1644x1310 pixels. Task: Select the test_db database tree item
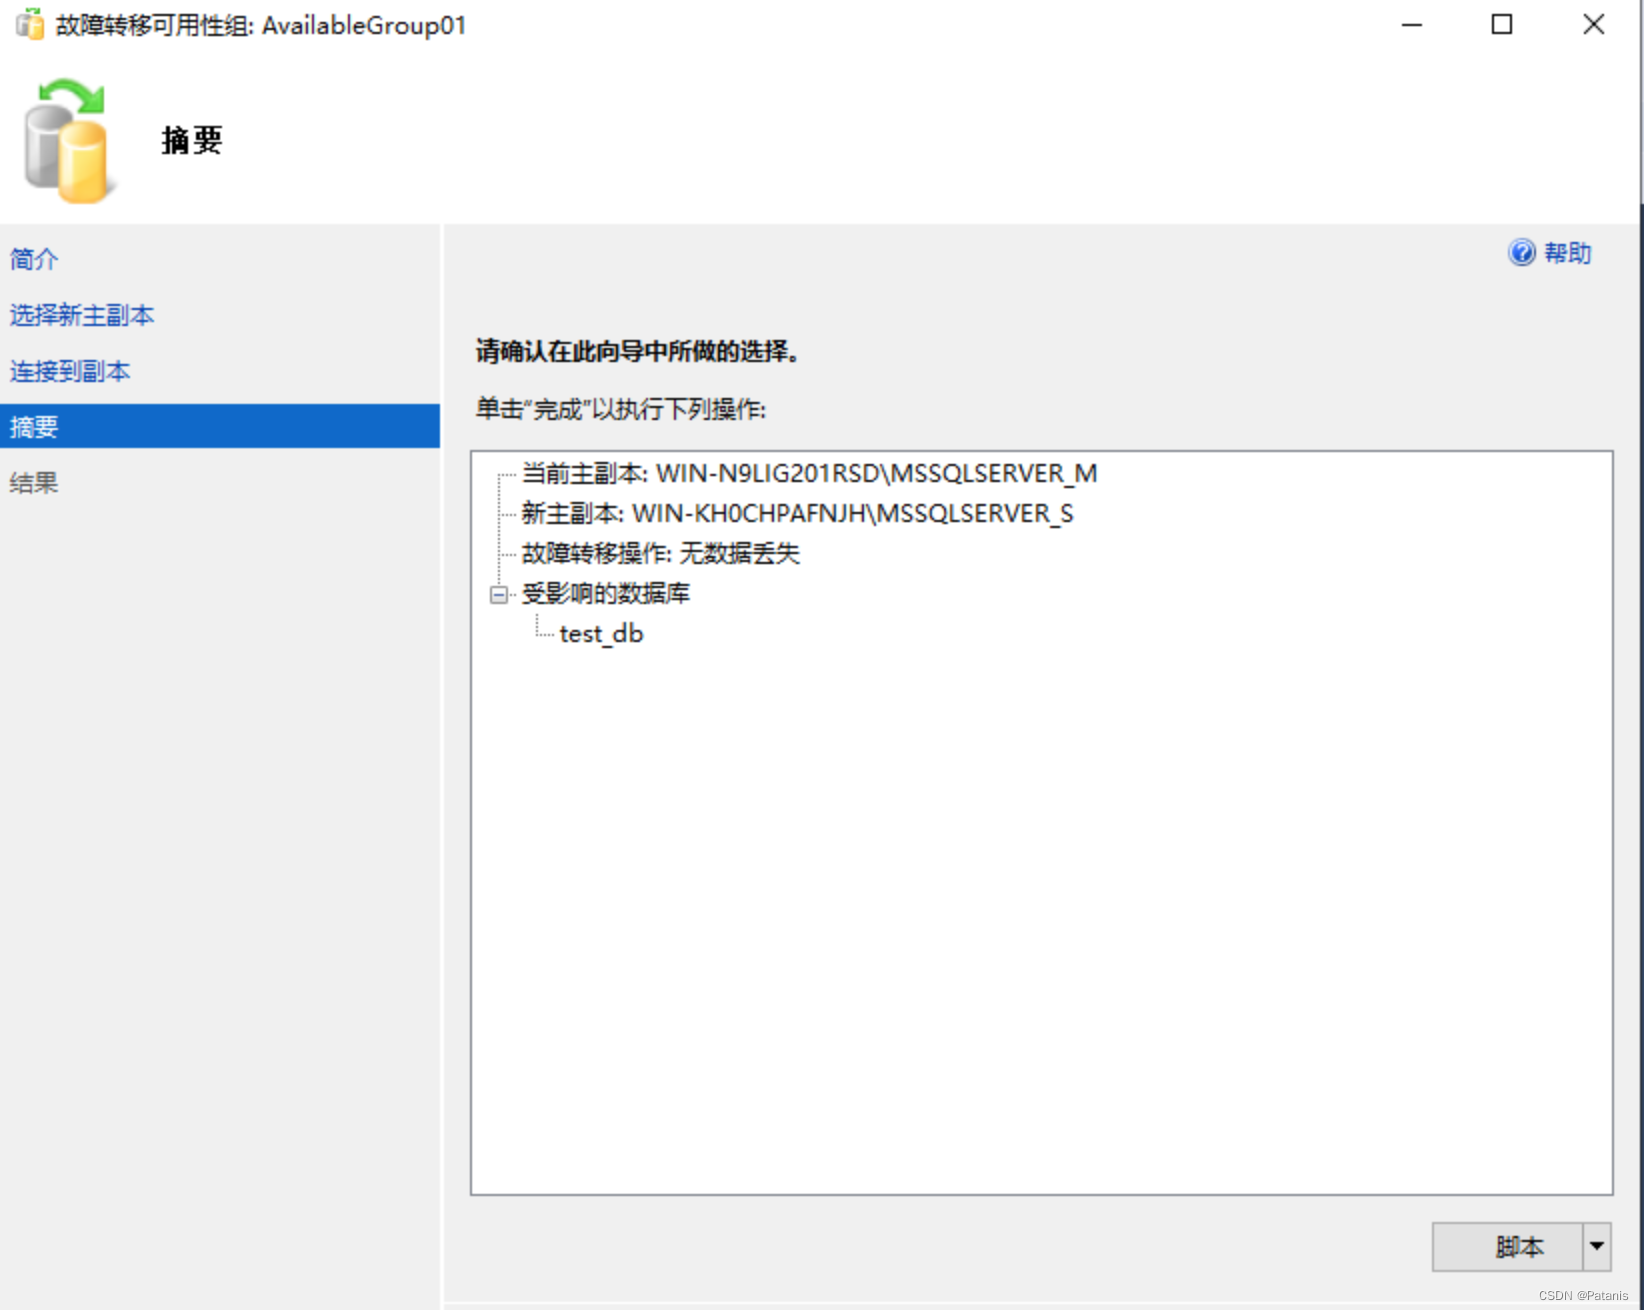point(601,634)
